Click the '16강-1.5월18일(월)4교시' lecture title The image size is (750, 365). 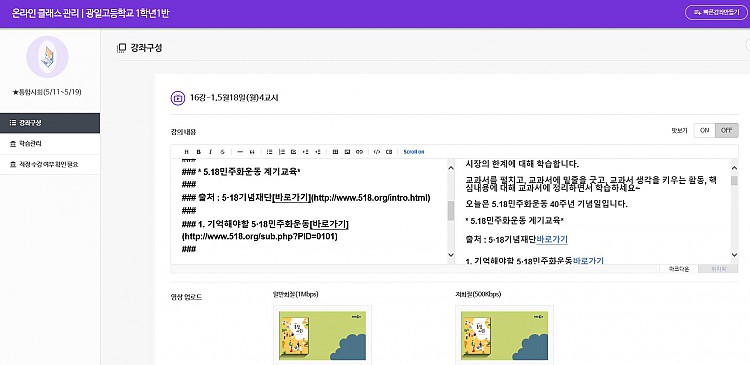point(234,98)
